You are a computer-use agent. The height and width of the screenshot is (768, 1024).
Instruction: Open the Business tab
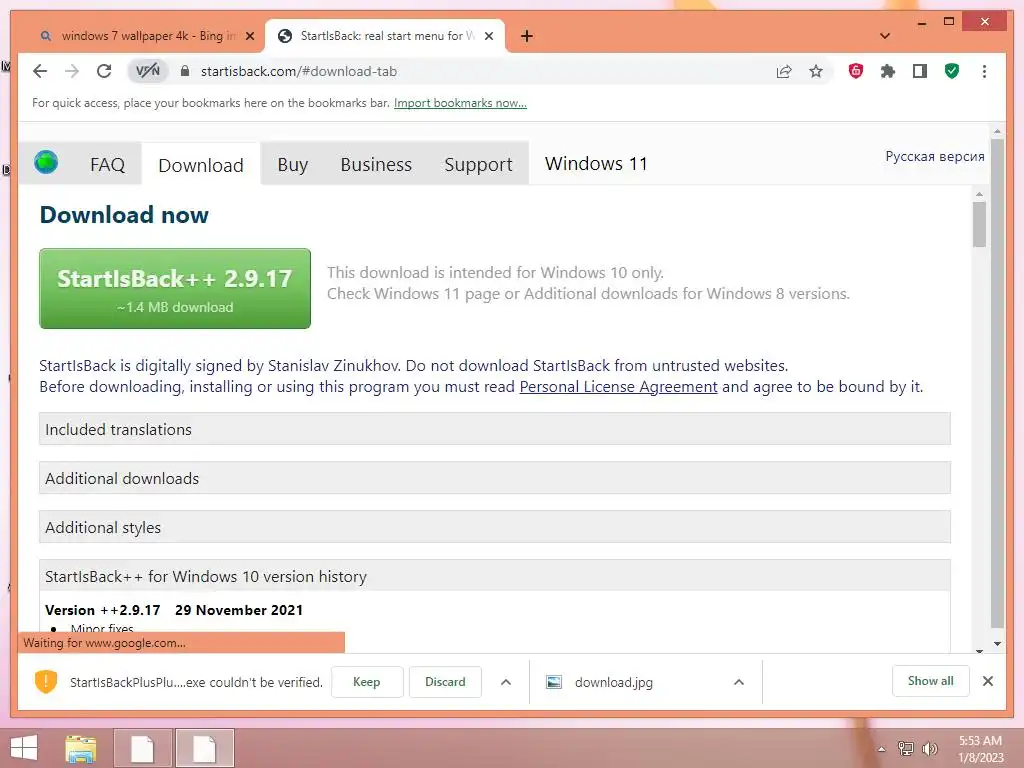click(376, 165)
